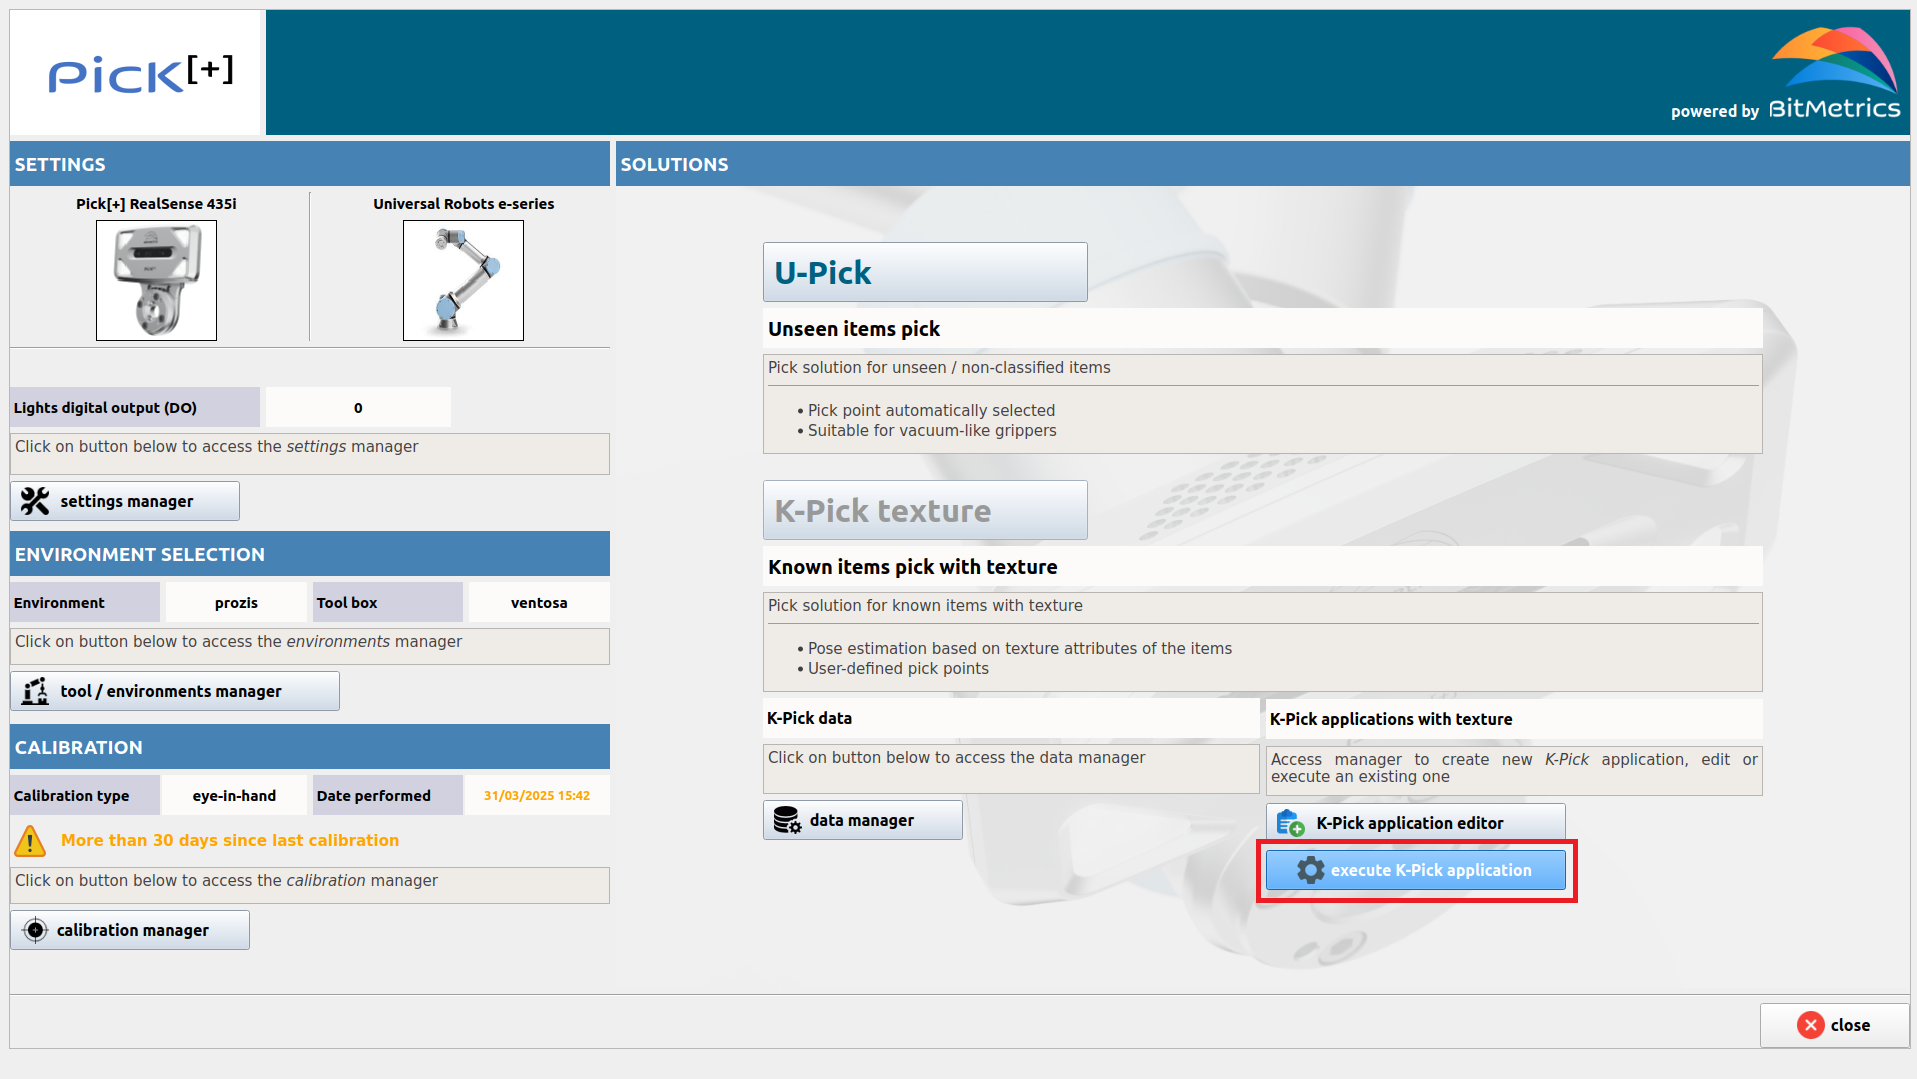
Task: Click the robot icon on tool / environments manager
Action: coord(35,691)
